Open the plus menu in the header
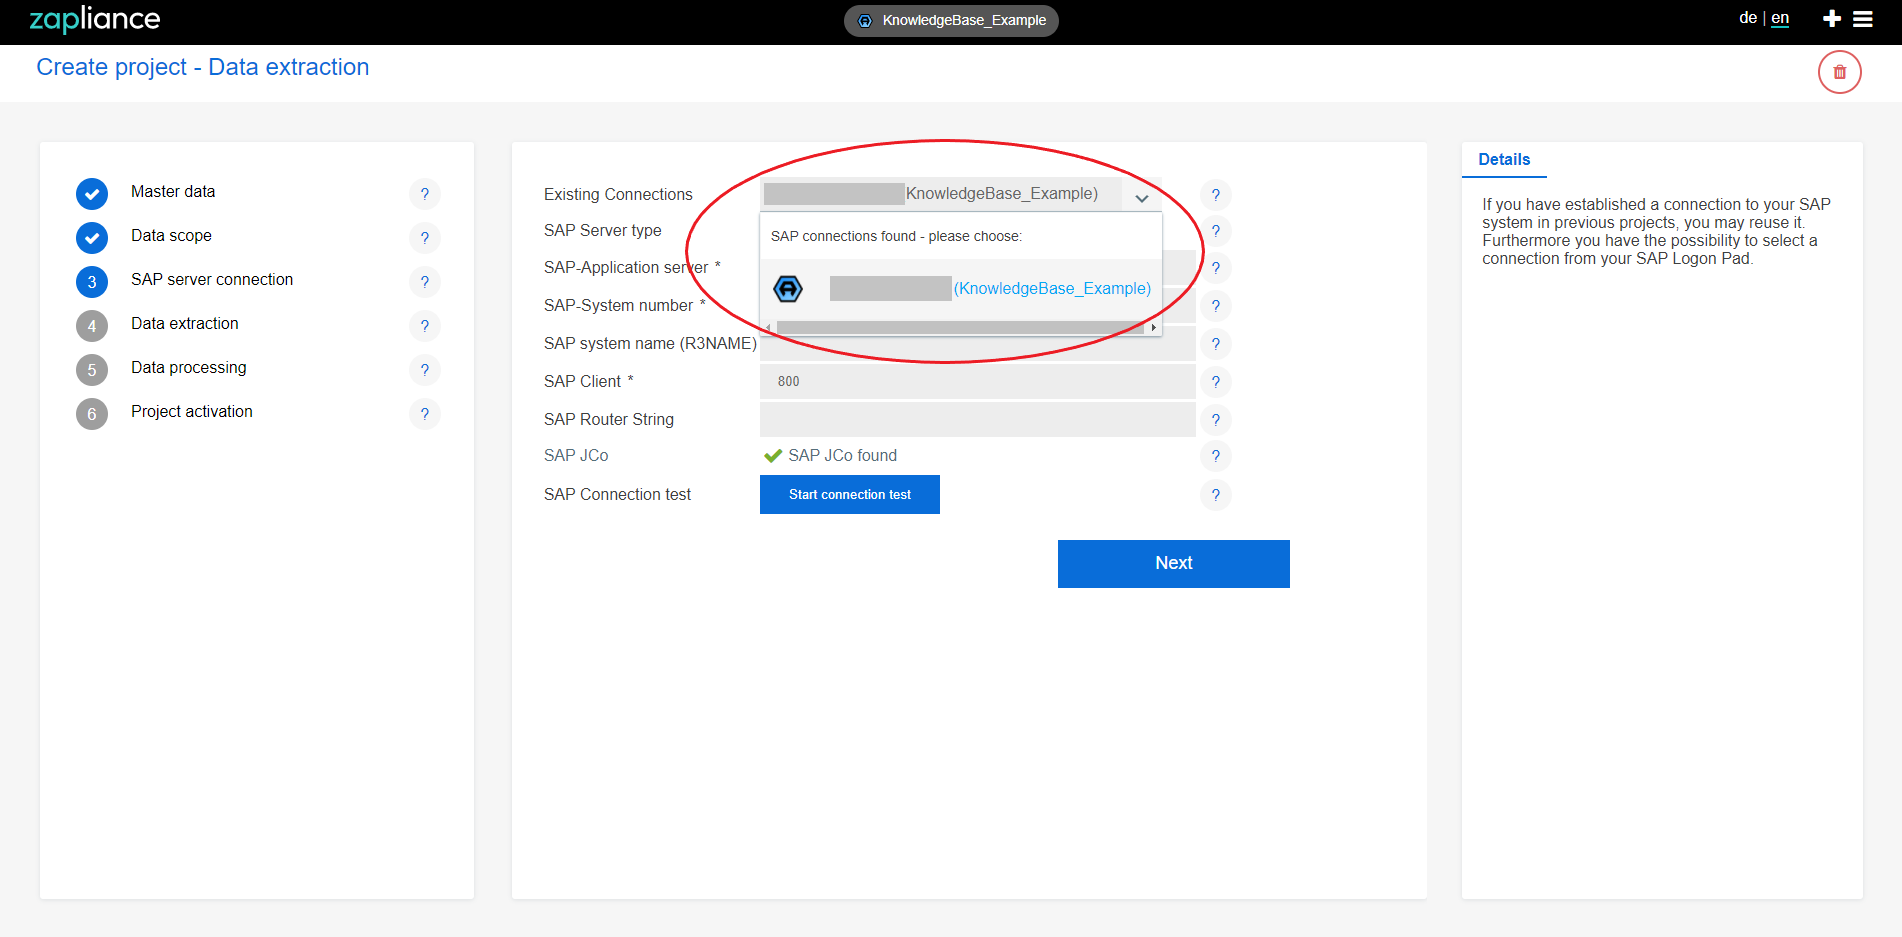The width and height of the screenshot is (1902, 937). click(x=1832, y=19)
